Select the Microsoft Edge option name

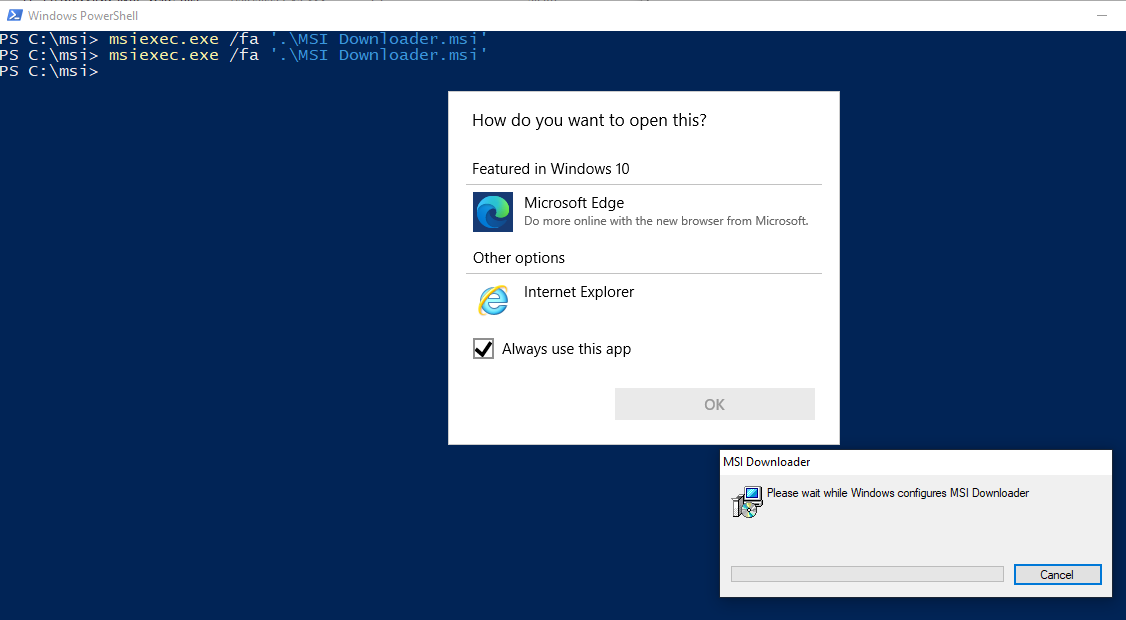pos(574,203)
